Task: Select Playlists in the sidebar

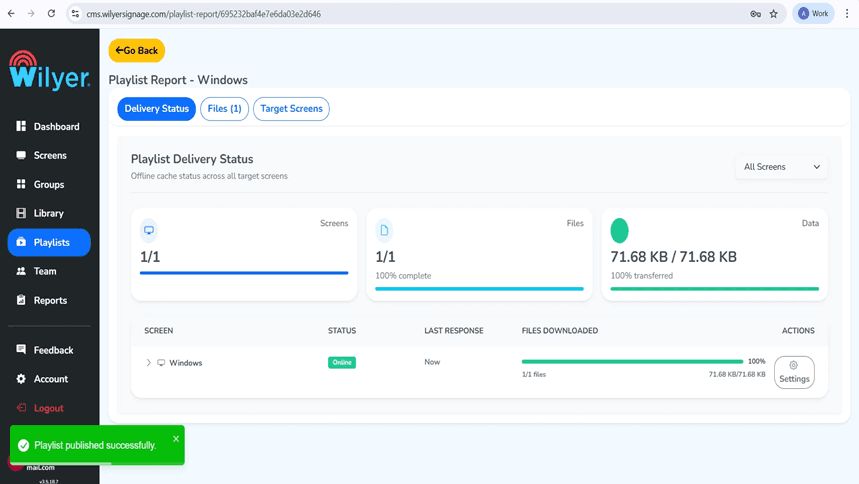Action: pos(49,242)
